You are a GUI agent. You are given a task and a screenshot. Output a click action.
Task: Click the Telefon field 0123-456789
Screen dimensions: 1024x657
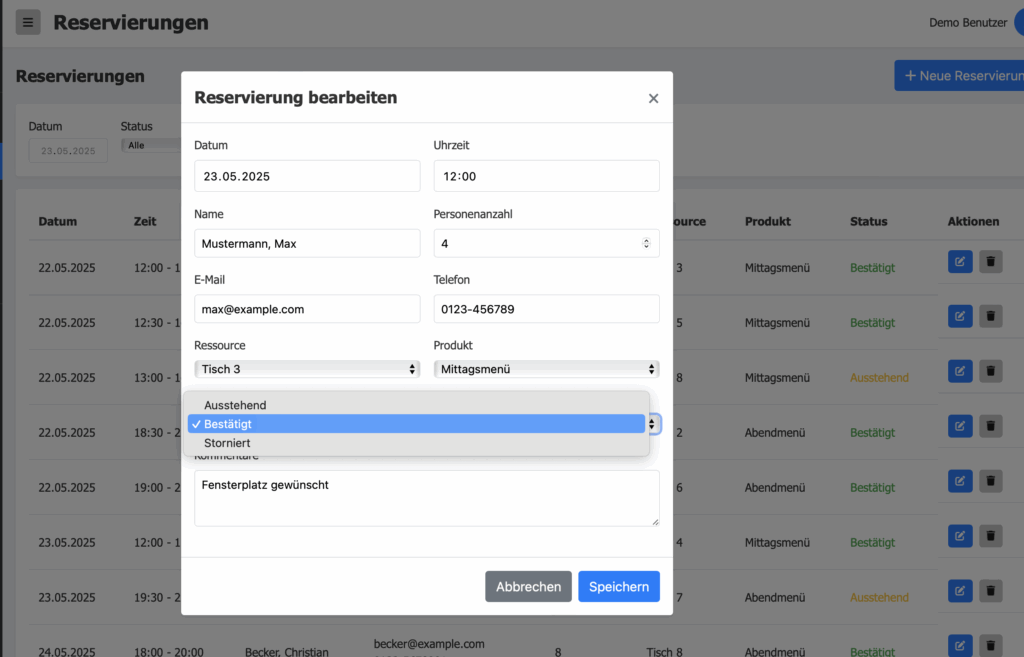click(x=546, y=309)
